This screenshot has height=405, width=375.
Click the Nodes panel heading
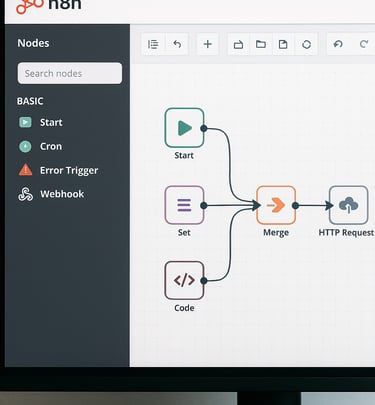(x=33, y=43)
